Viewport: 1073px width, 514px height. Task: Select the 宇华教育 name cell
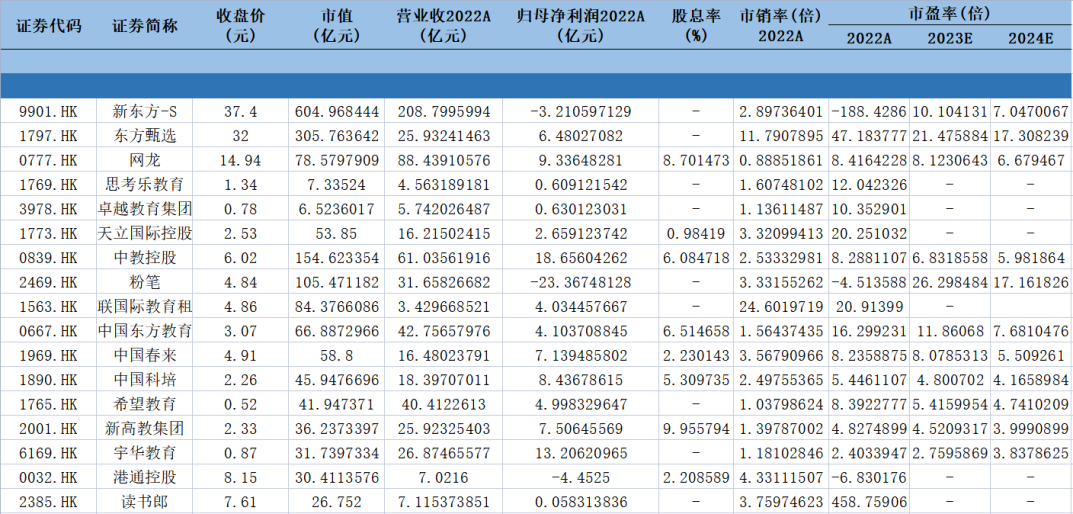pyautogui.click(x=145, y=452)
